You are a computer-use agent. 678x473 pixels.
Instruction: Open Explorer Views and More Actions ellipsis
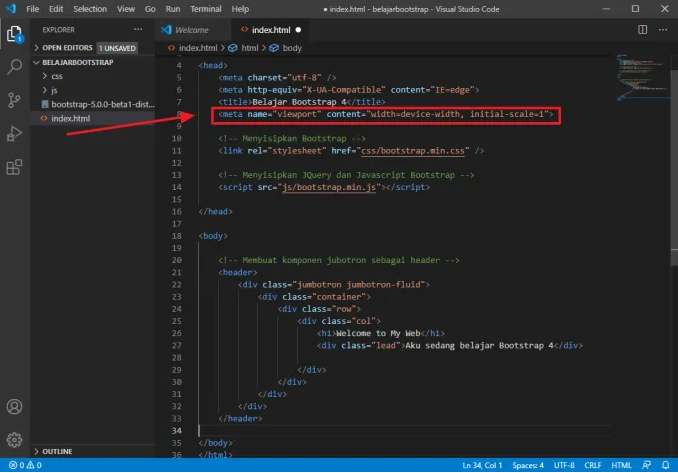coord(138,29)
